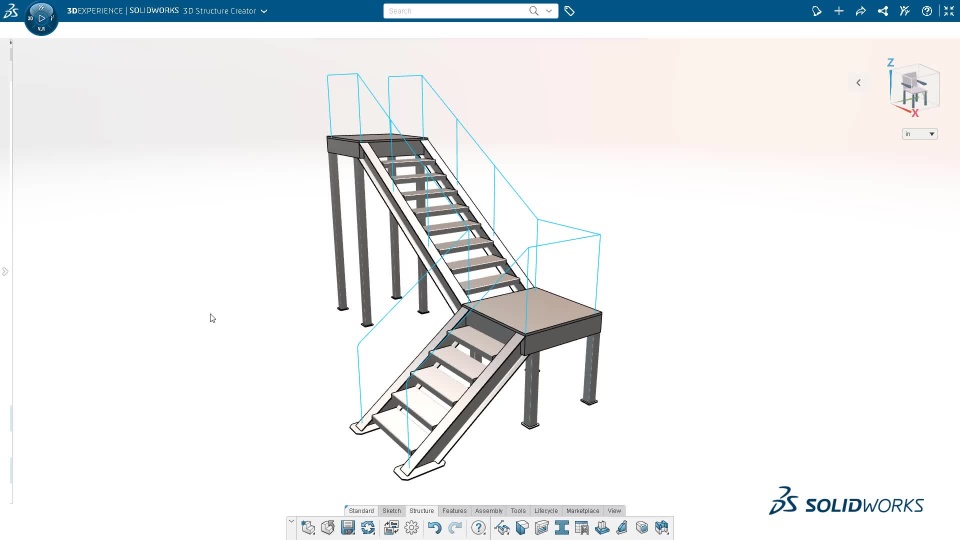The image size is (960, 540).
Task: Switch to the Marketplace tab
Action: pyautogui.click(x=582, y=511)
